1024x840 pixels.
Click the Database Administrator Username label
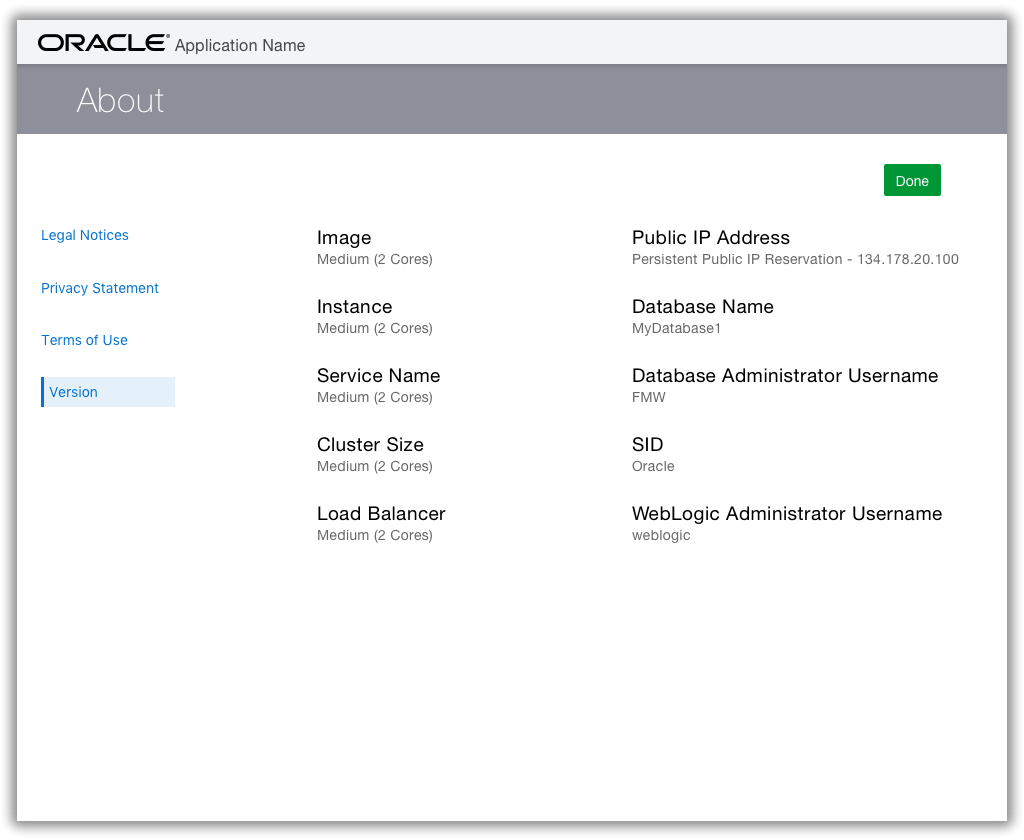click(785, 376)
